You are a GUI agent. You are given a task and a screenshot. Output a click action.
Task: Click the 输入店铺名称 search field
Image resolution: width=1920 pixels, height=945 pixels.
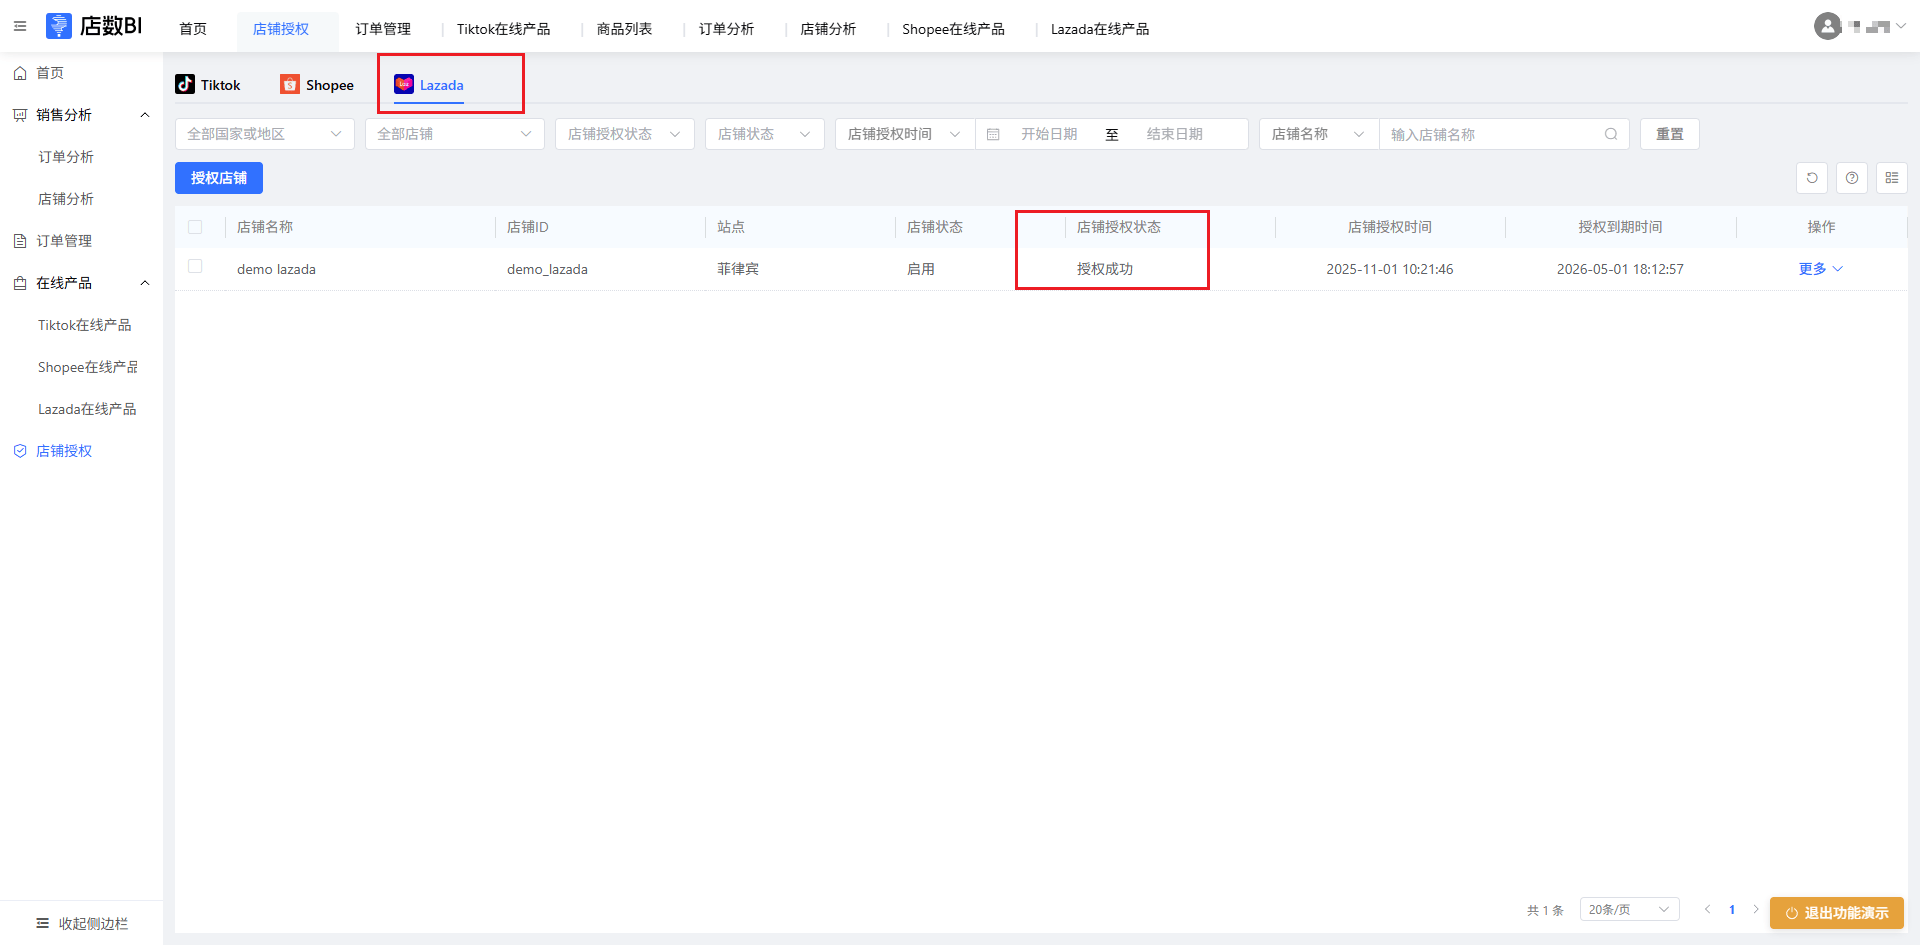[1490, 134]
